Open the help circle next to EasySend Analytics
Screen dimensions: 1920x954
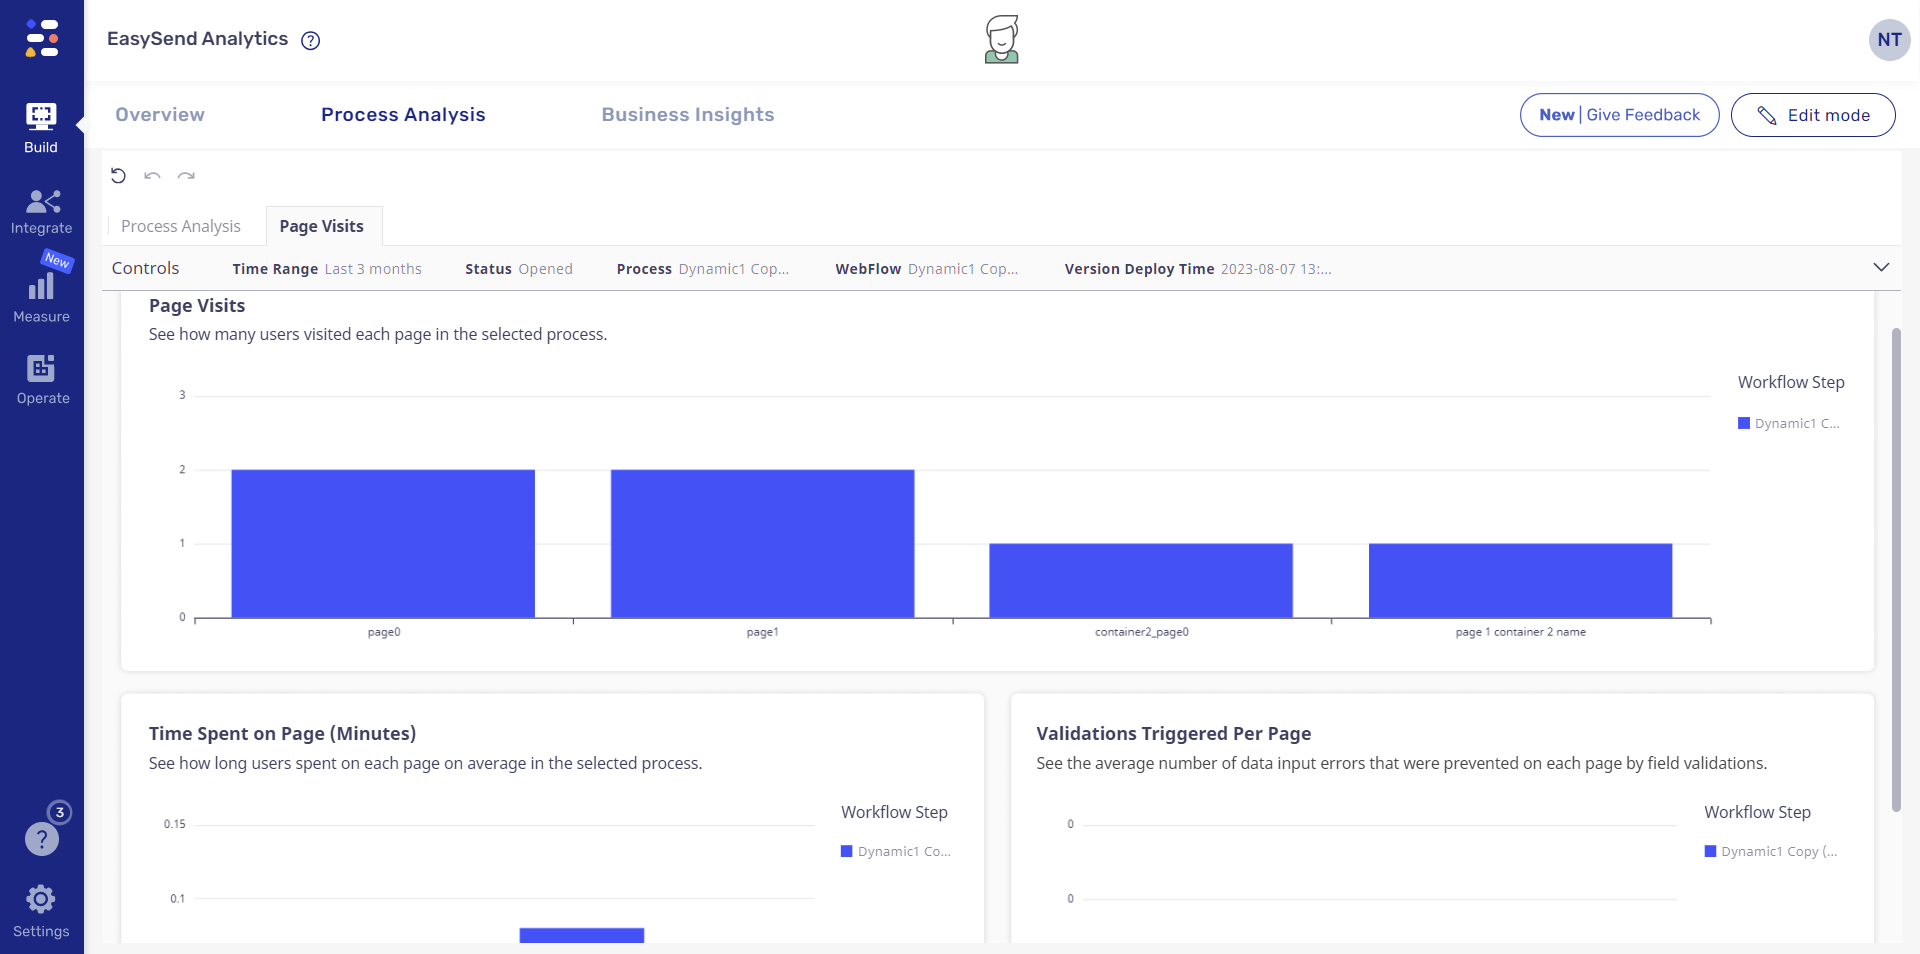(310, 41)
